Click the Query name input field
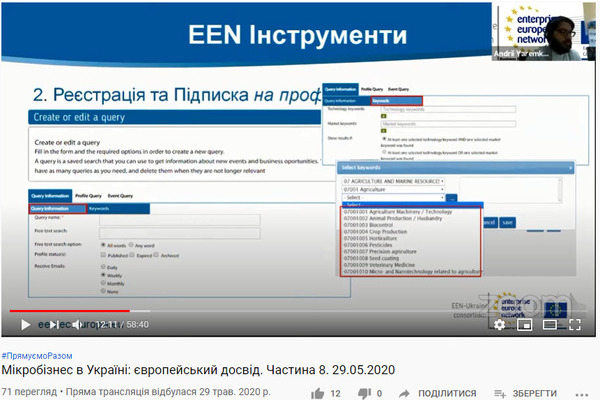 (180, 220)
